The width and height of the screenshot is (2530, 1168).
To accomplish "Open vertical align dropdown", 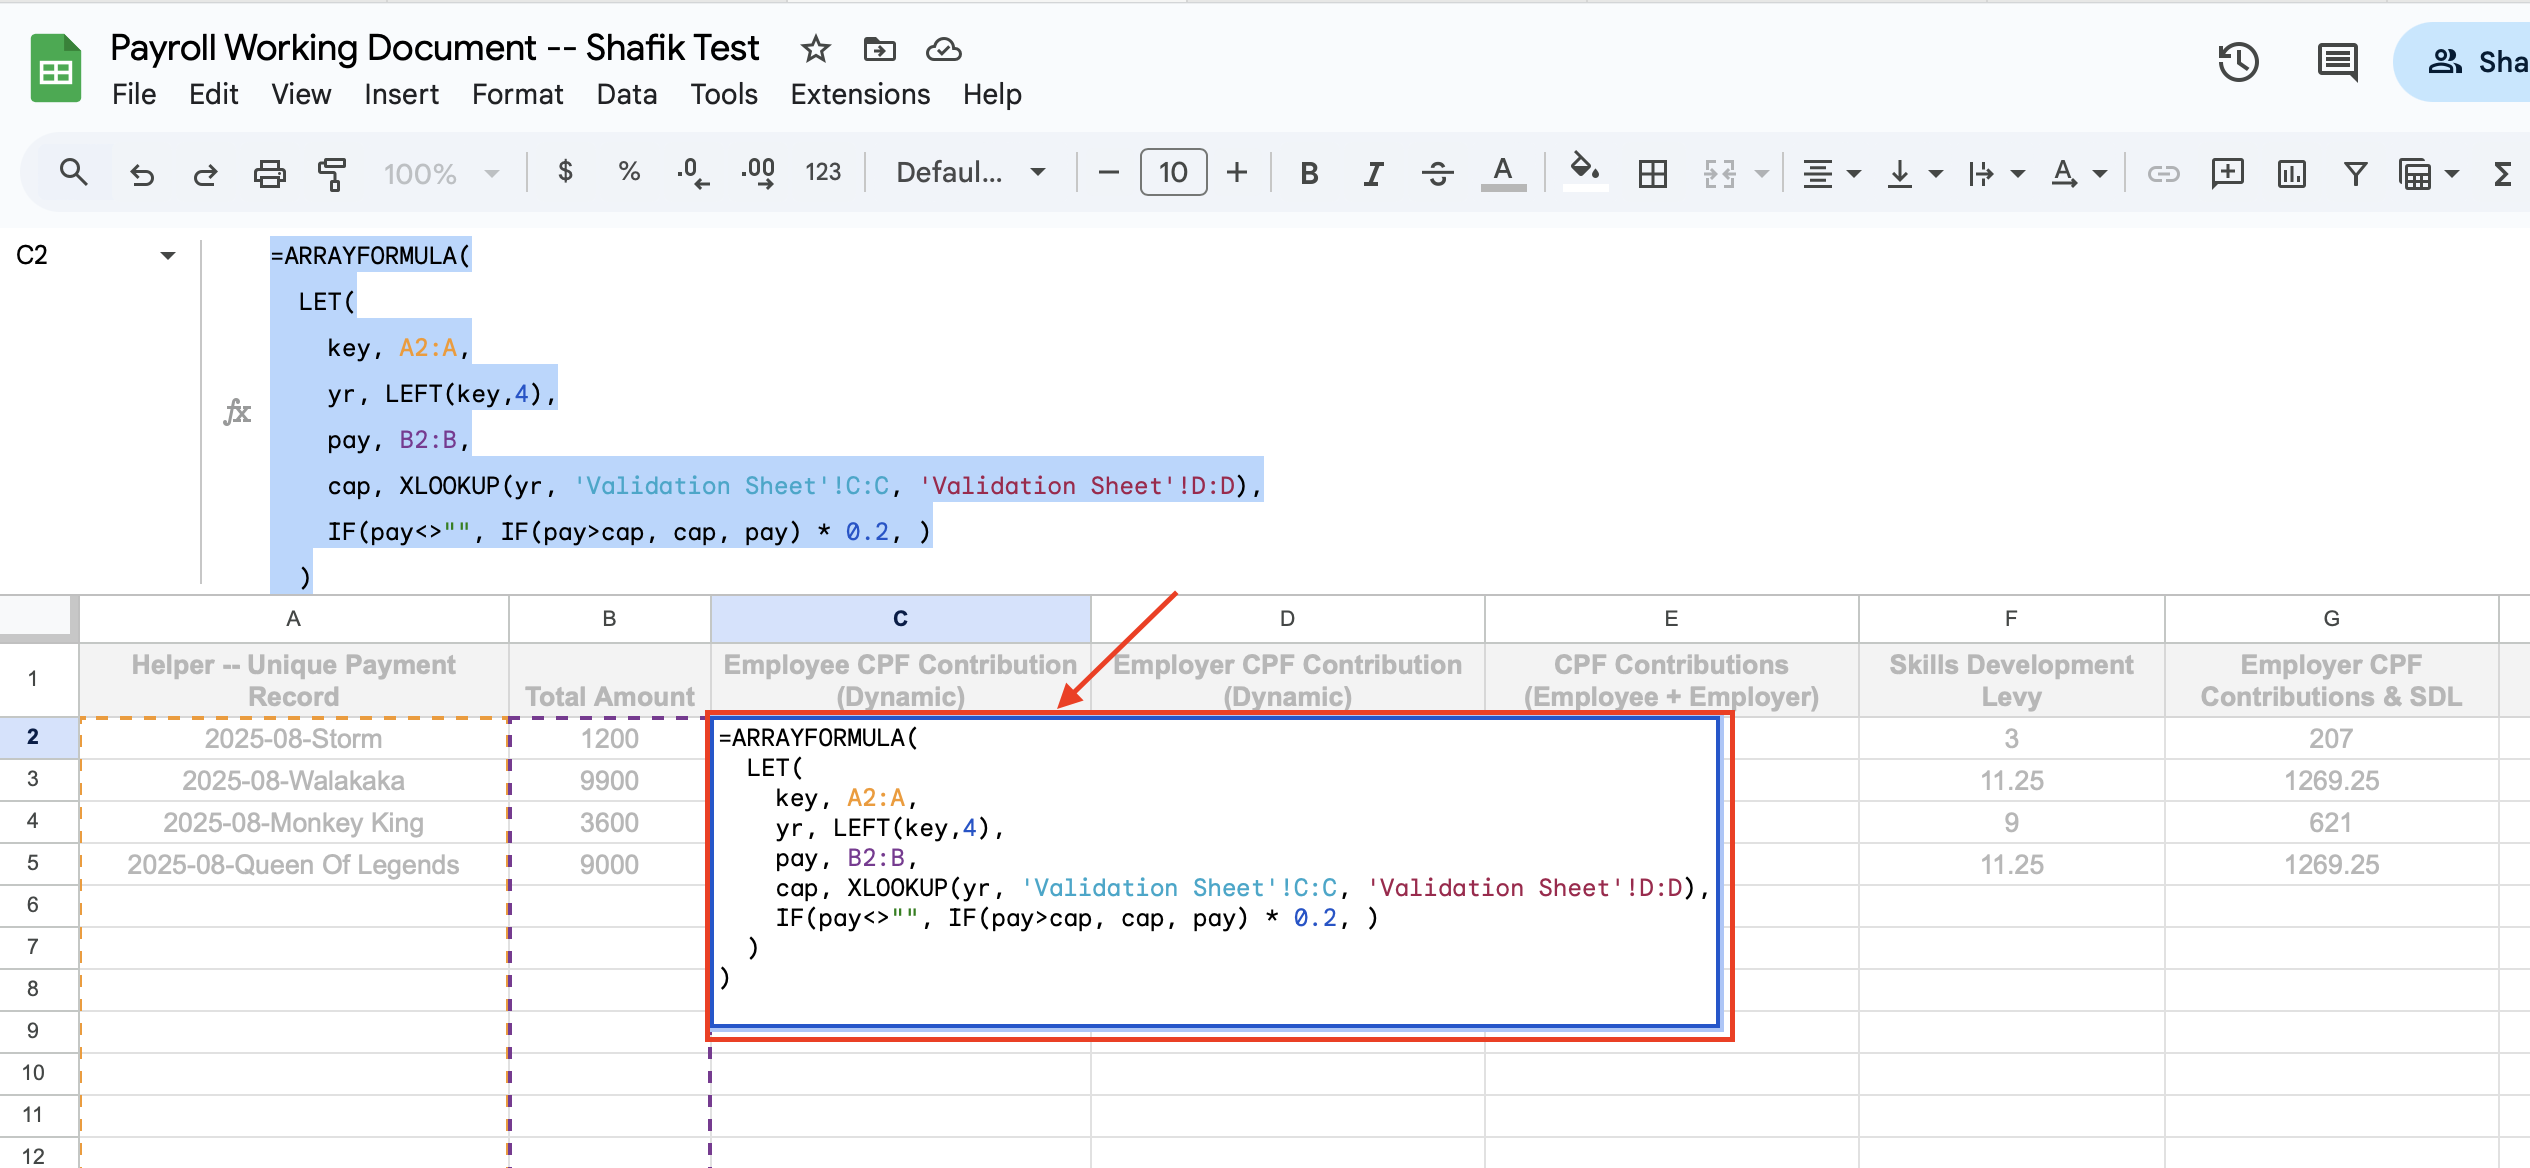I will [x=1914, y=174].
